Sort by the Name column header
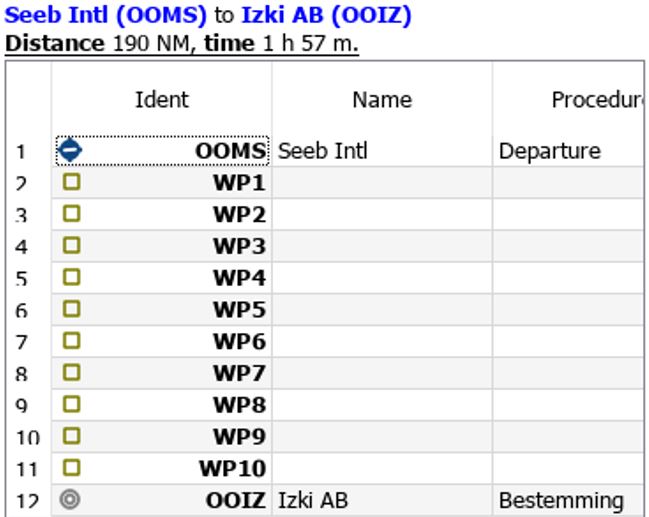 coord(382,99)
